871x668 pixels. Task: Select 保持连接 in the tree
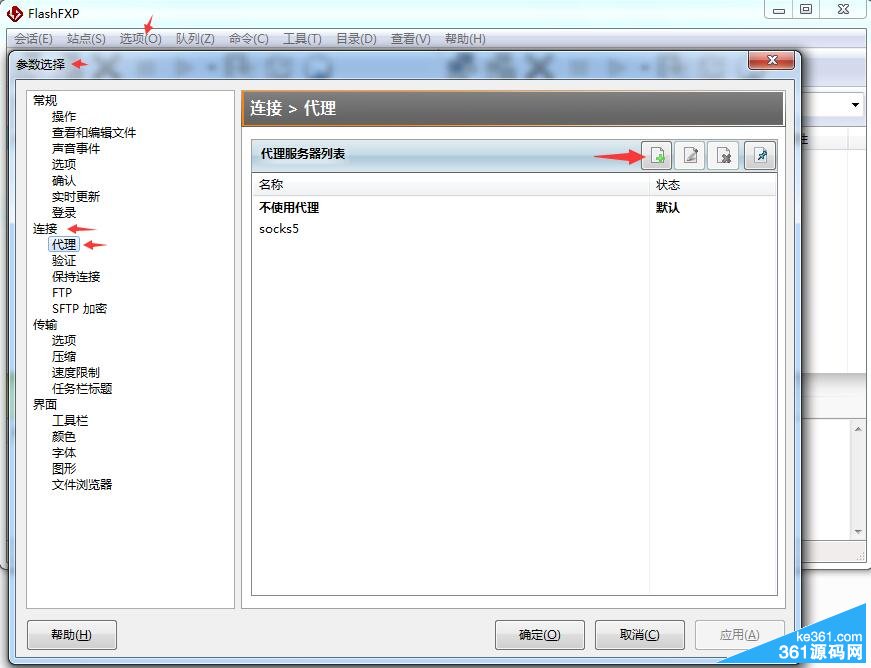76,277
